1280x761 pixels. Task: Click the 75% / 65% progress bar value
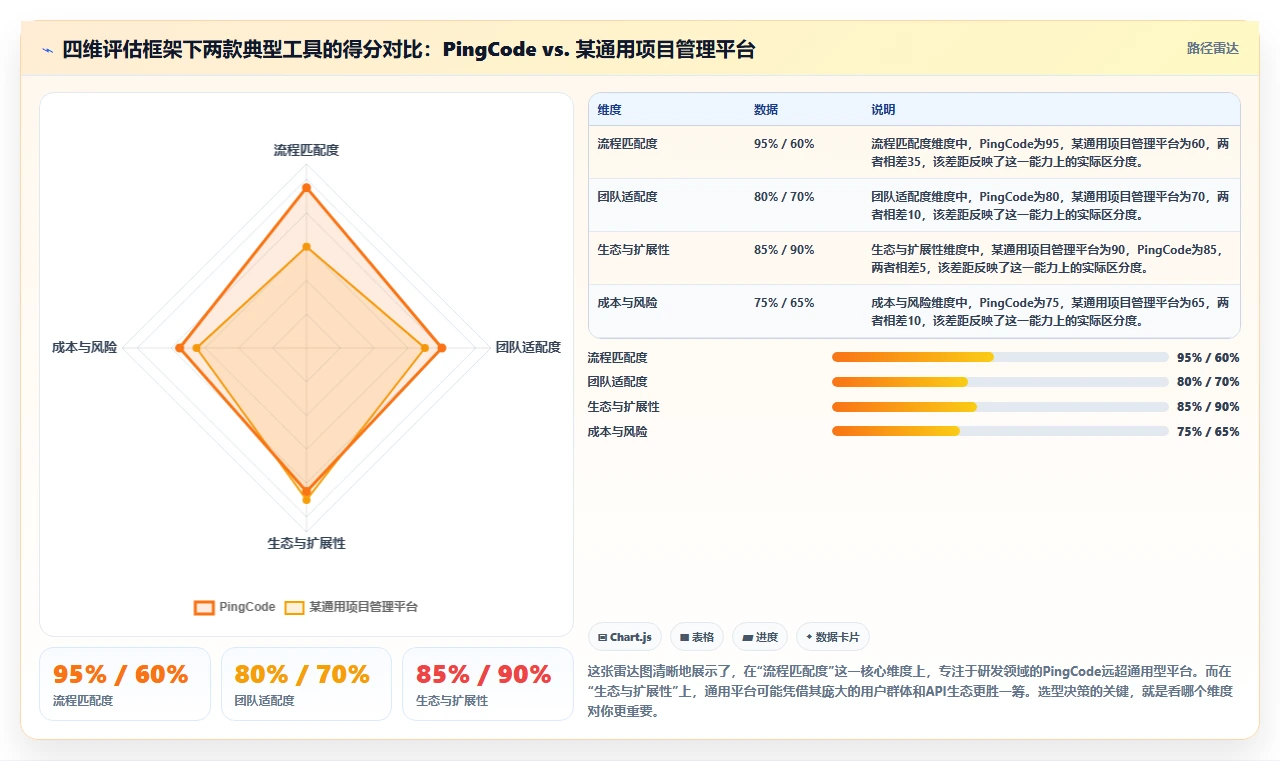pos(1208,431)
